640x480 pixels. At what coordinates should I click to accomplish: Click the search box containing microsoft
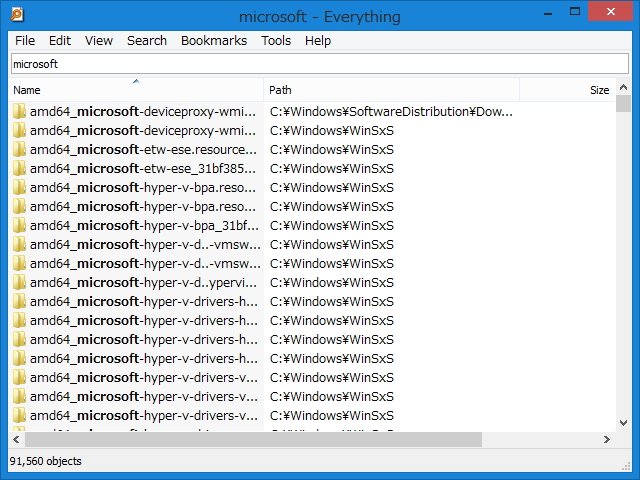pyautogui.click(x=320, y=64)
